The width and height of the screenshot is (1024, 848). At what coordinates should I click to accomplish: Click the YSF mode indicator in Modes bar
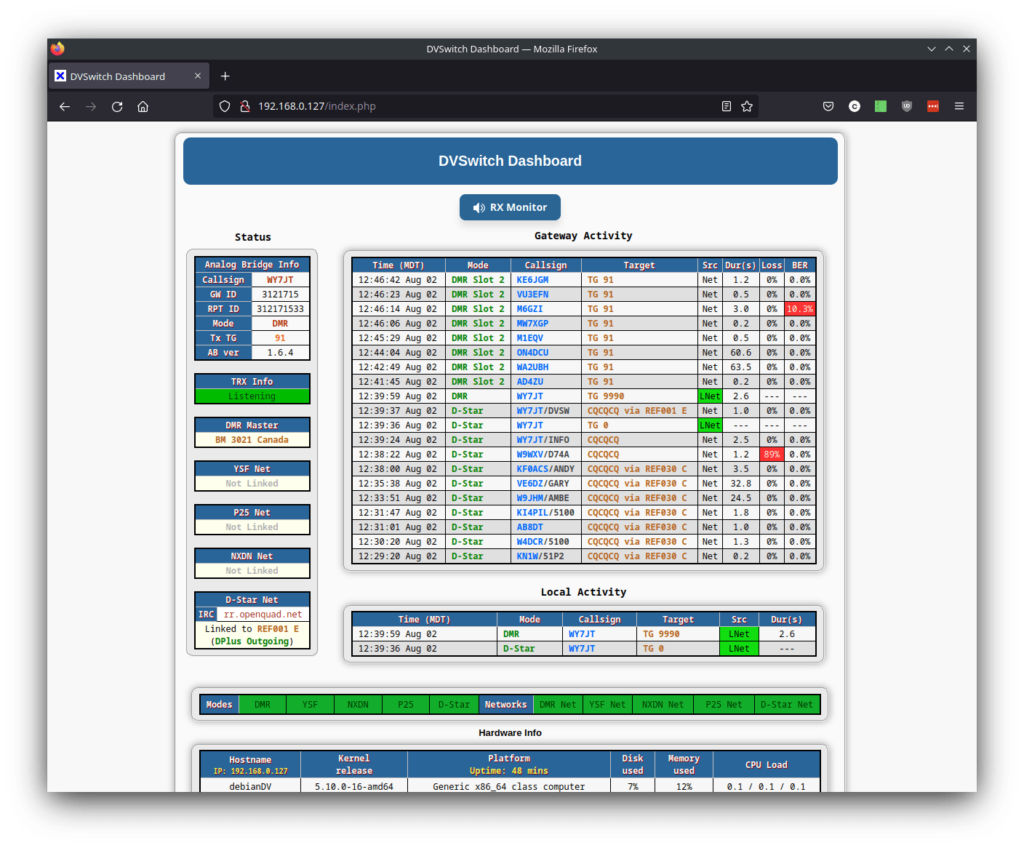pyautogui.click(x=310, y=704)
